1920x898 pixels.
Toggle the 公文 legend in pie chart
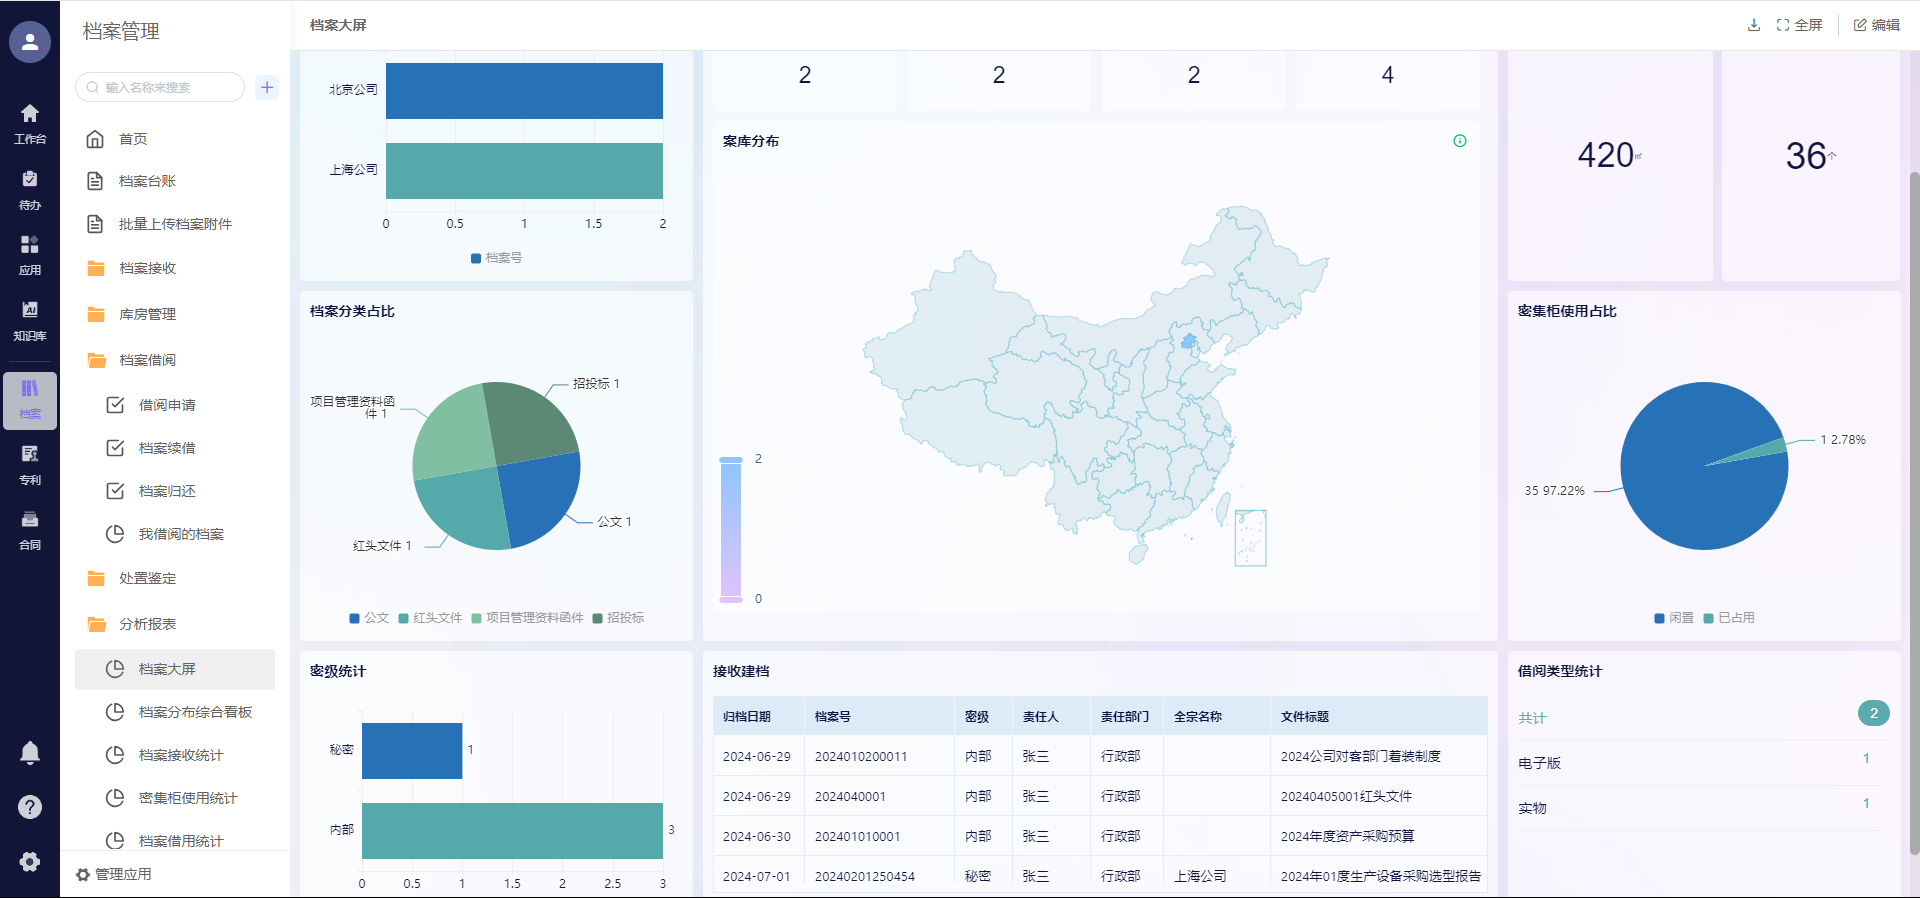point(369,618)
